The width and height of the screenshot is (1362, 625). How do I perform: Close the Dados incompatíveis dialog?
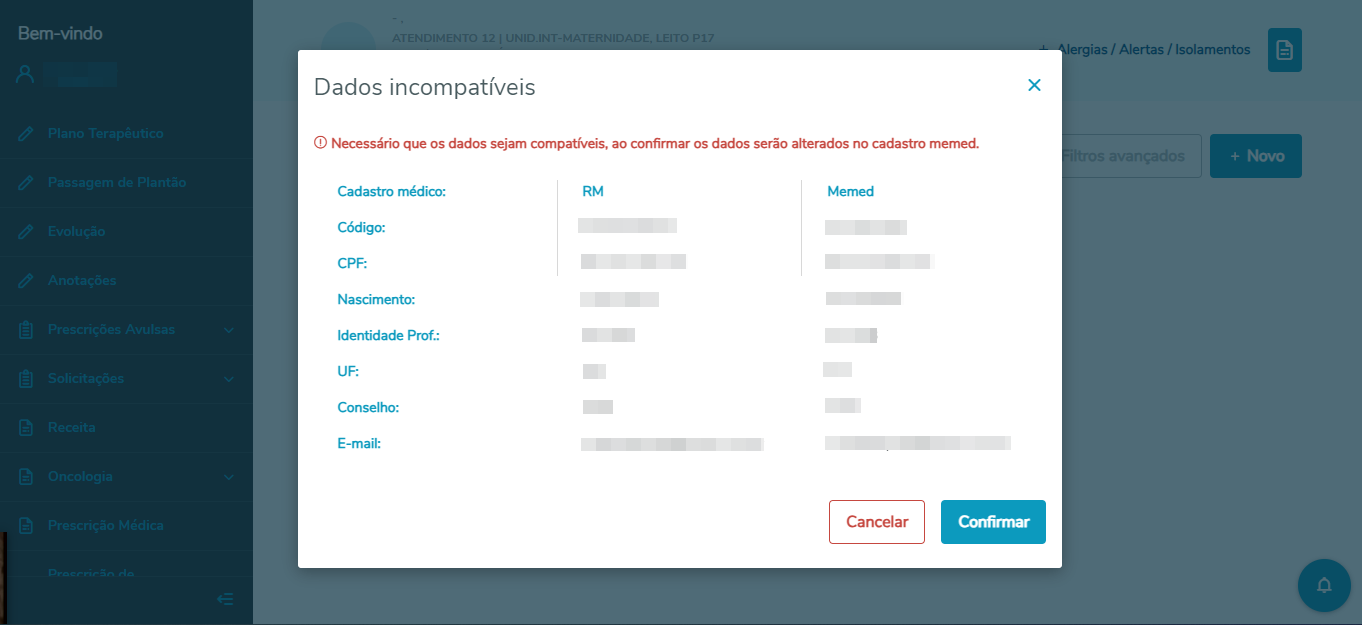pyautogui.click(x=1034, y=85)
